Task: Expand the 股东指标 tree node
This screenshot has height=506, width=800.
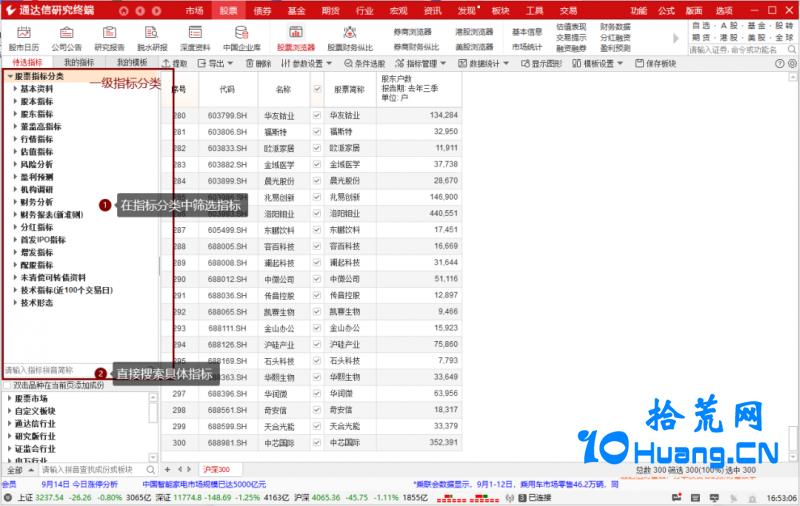Action: (x=15, y=114)
